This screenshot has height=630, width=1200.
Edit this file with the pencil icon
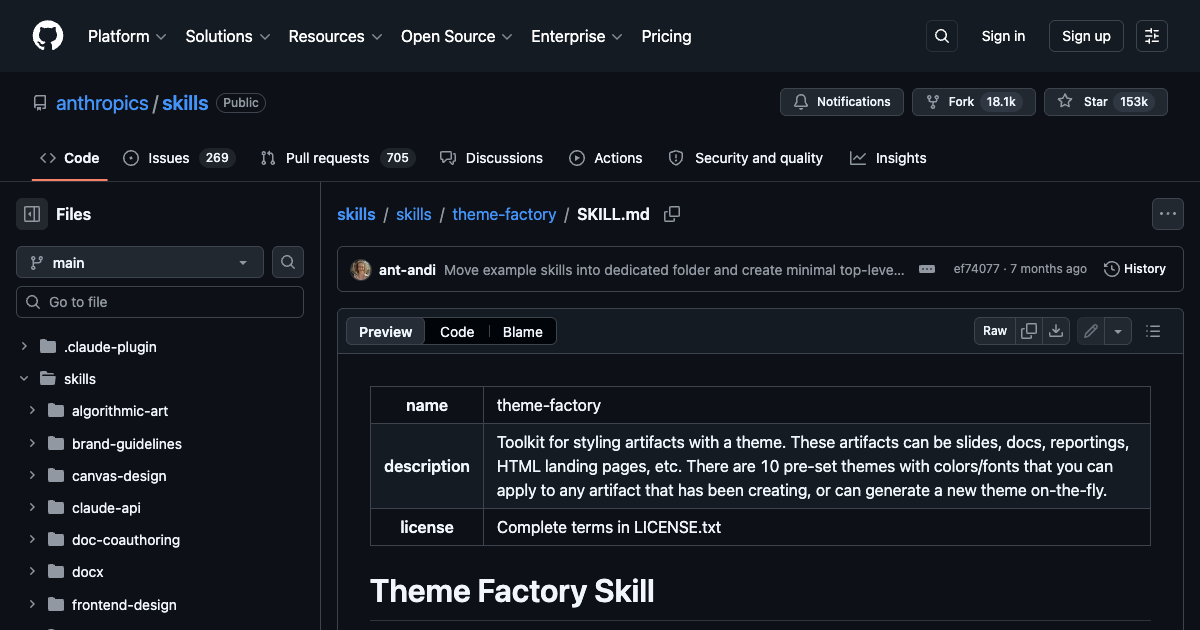point(1091,331)
